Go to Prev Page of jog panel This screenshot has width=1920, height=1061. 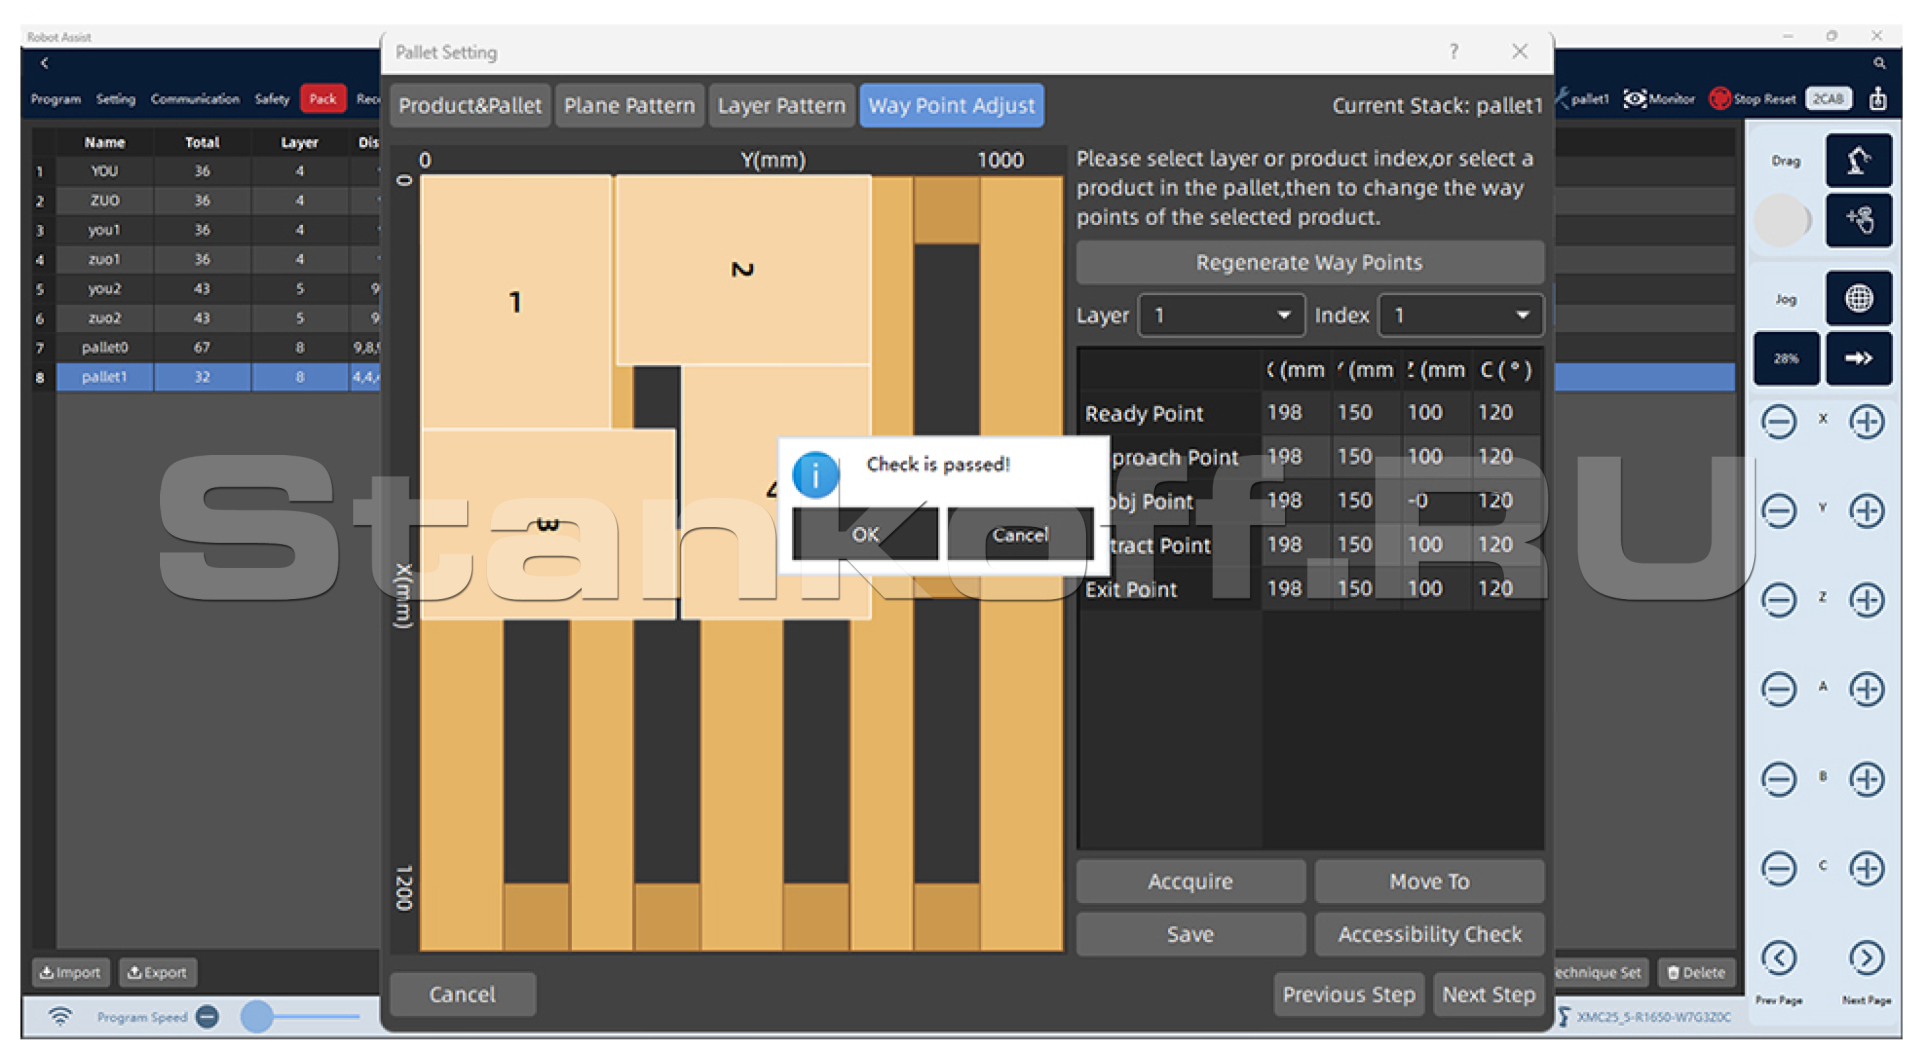1778,958
